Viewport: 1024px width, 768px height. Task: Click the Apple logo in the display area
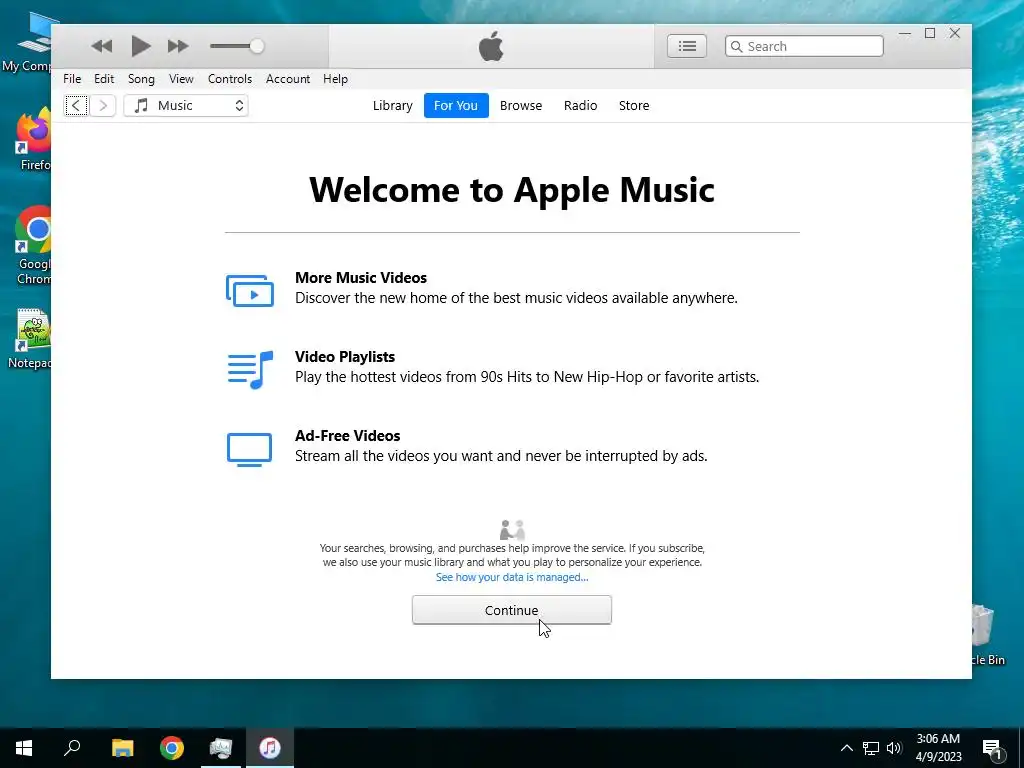(491, 46)
